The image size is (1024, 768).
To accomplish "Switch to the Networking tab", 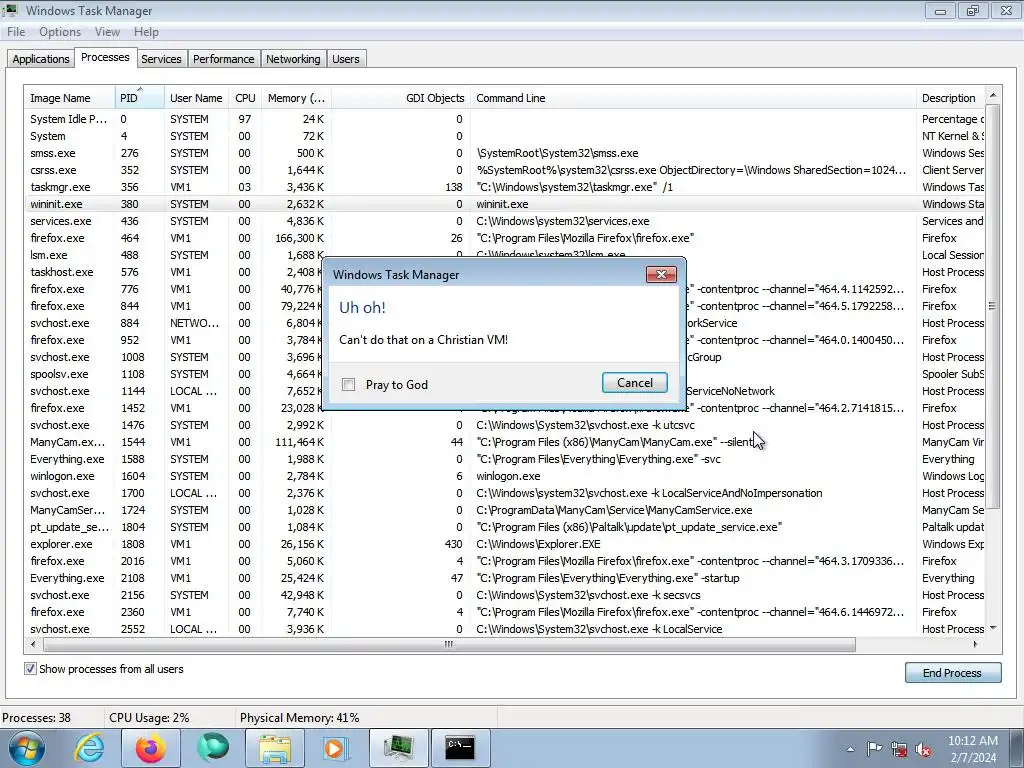I will click(x=293, y=59).
